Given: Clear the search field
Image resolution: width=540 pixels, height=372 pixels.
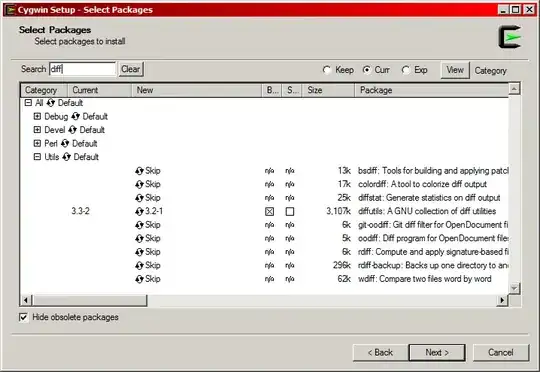Looking at the screenshot, I should pyautogui.click(x=131, y=69).
